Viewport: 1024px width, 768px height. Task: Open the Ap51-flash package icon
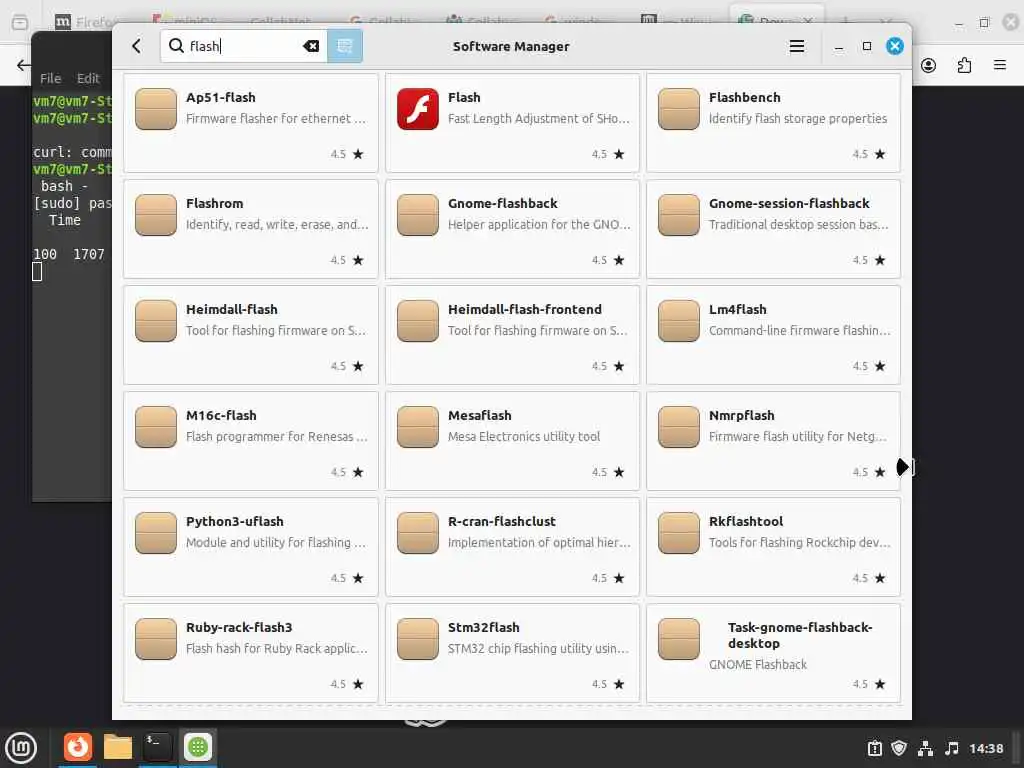coord(155,109)
